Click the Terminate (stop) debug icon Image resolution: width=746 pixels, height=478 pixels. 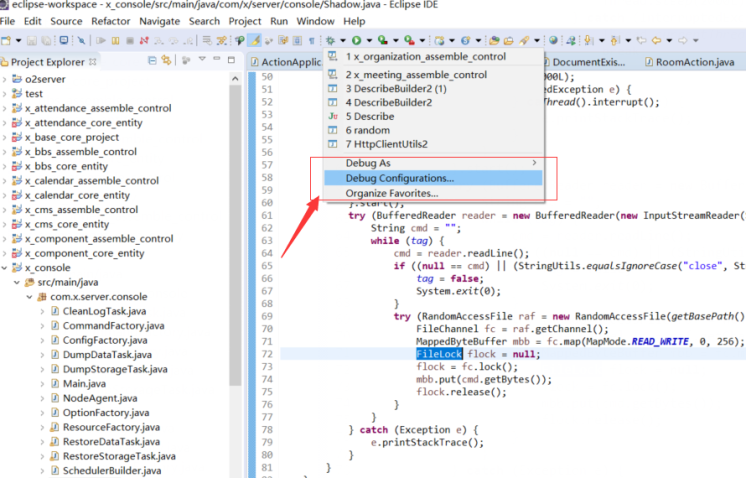pos(129,41)
